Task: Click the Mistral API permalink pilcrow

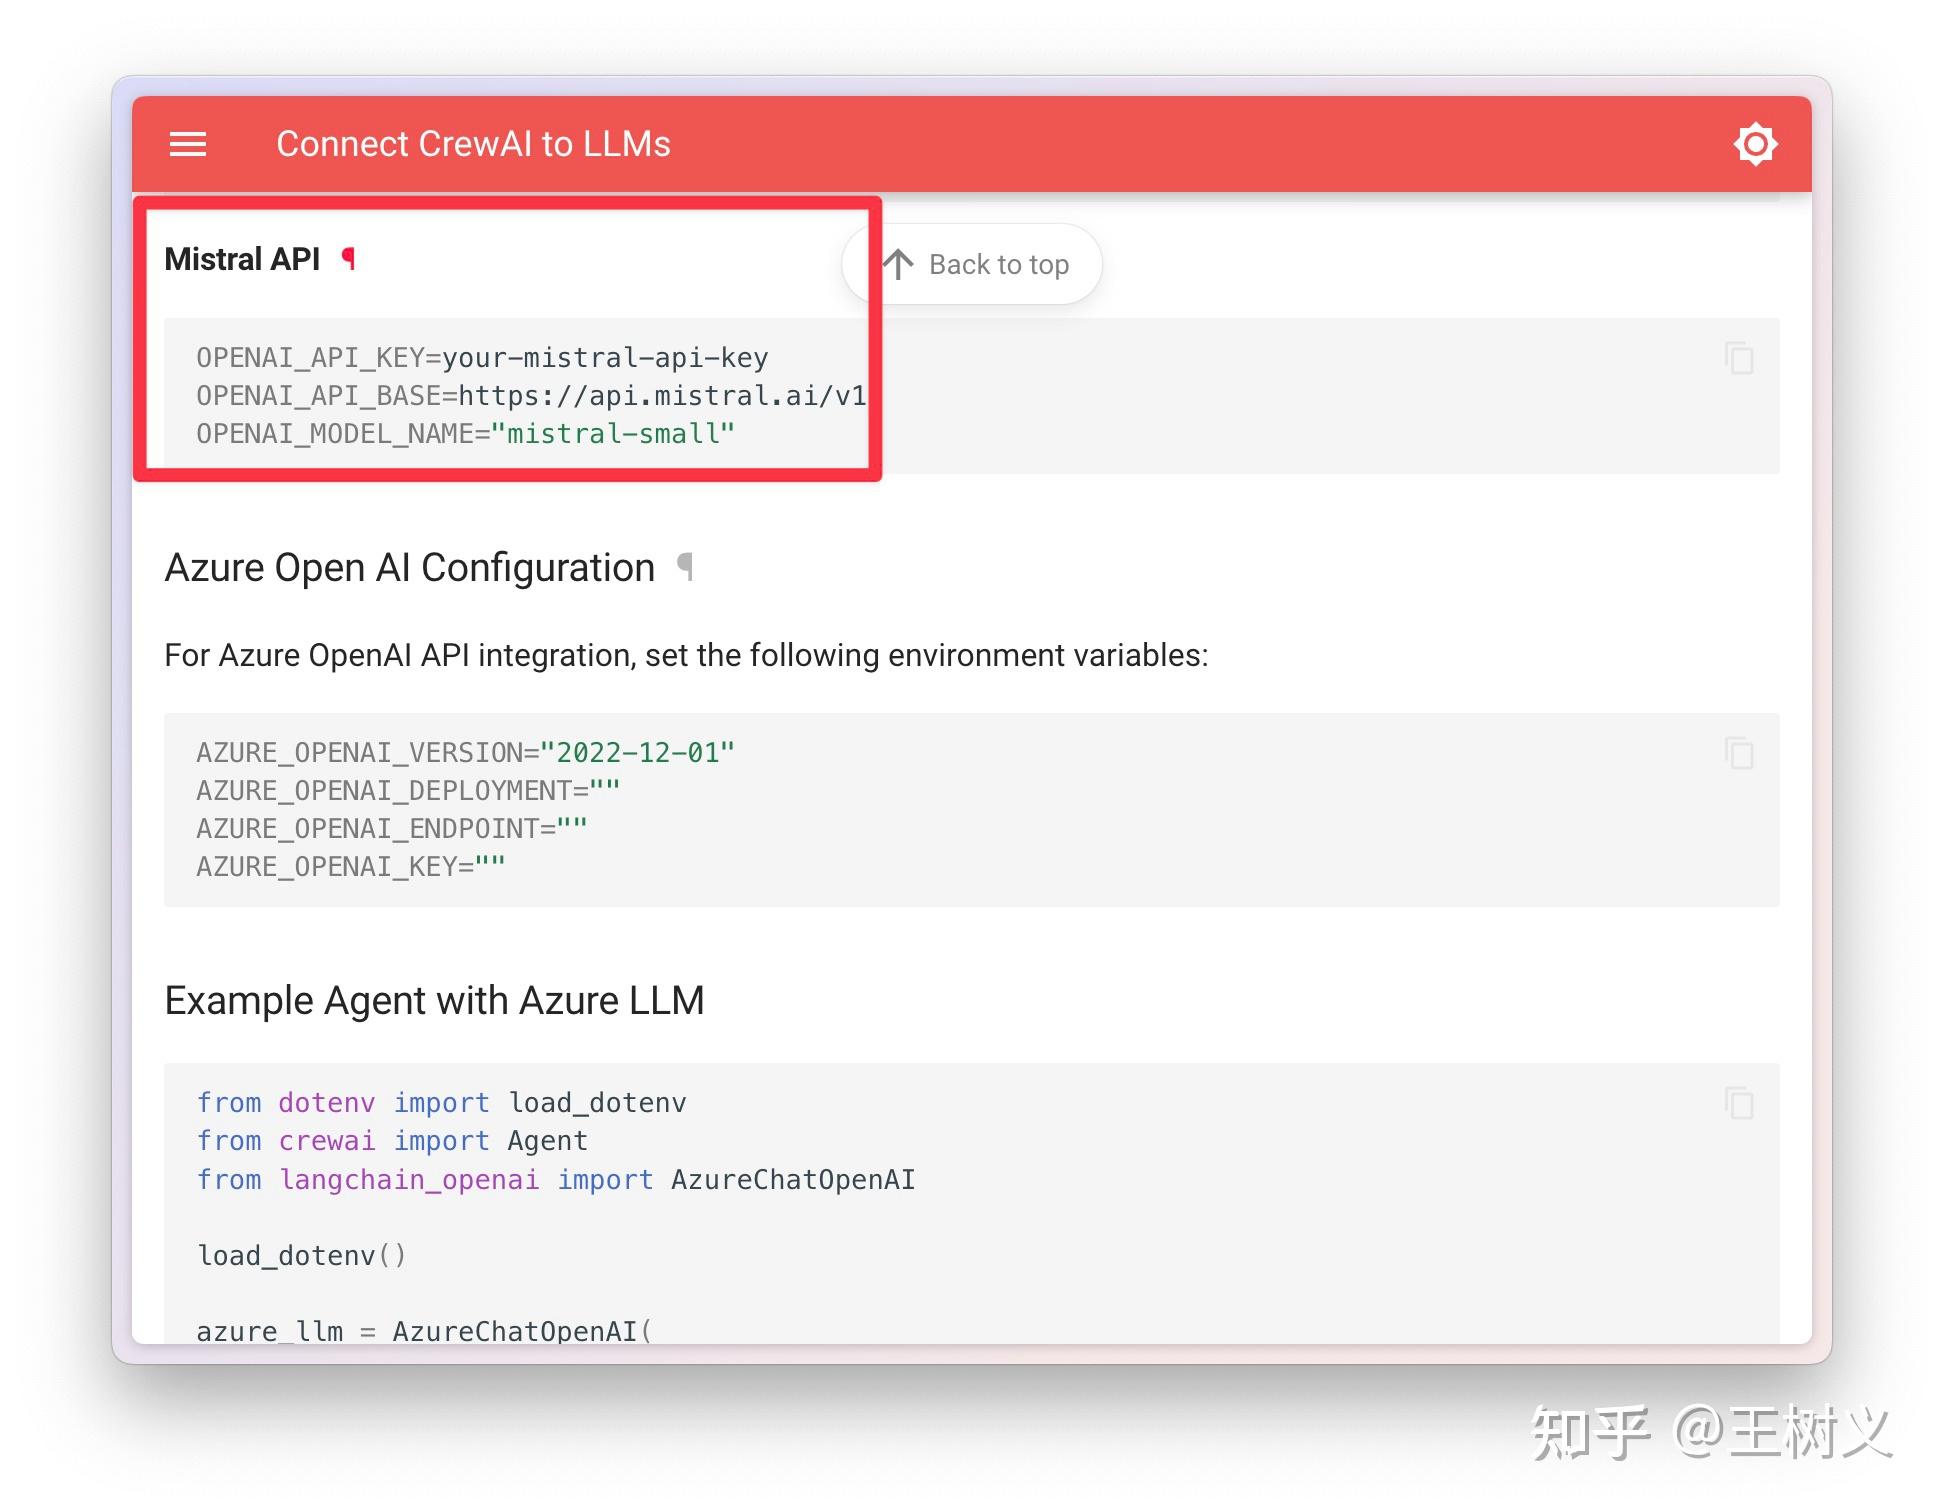Action: click(x=348, y=259)
